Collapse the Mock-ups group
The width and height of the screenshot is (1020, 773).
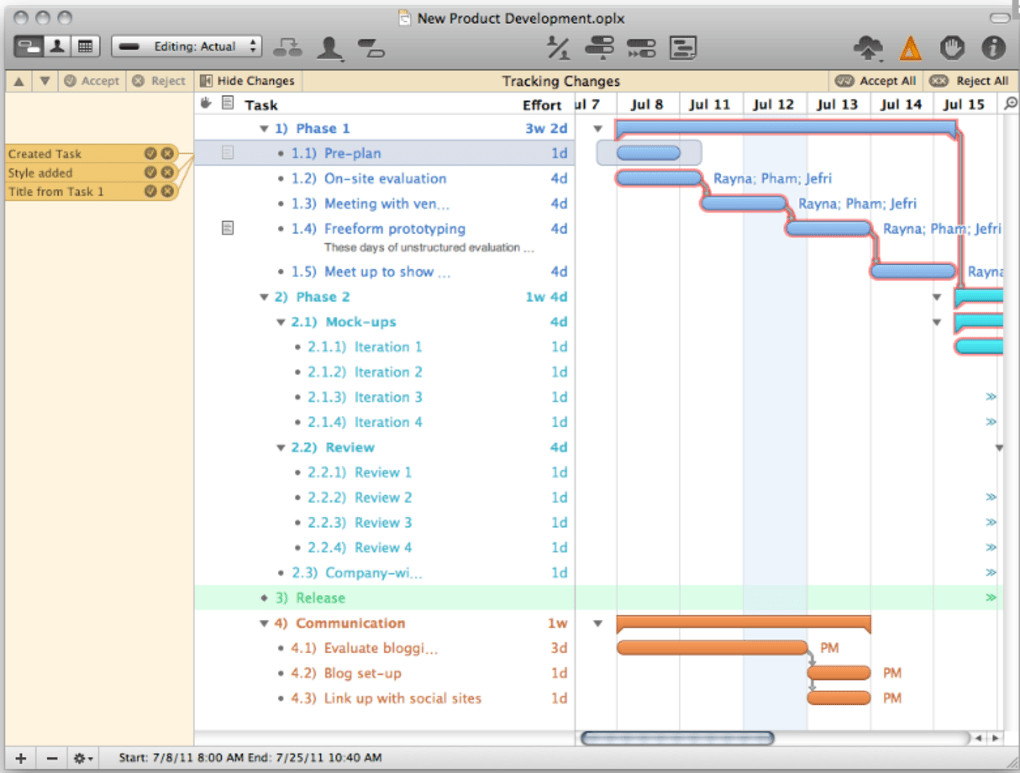click(x=281, y=322)
